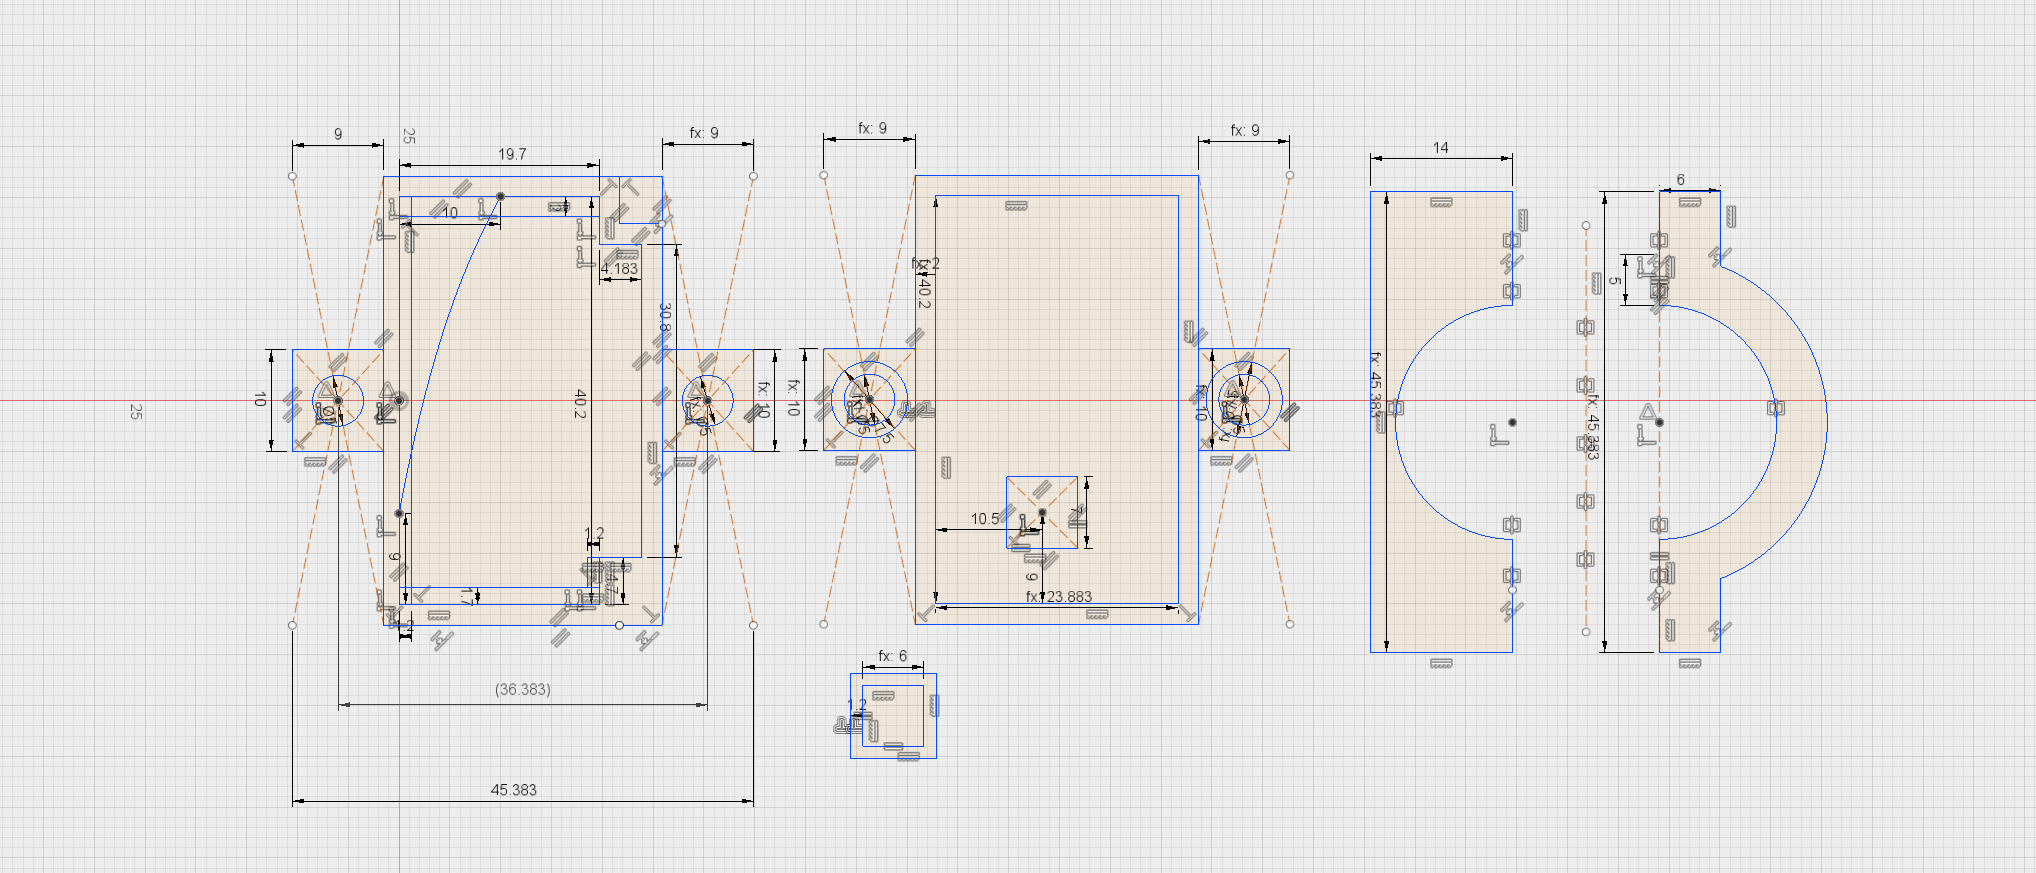
Task: Click the vertical constraint icon right of the 6 dimension
Action: (x=1730, y=216)
